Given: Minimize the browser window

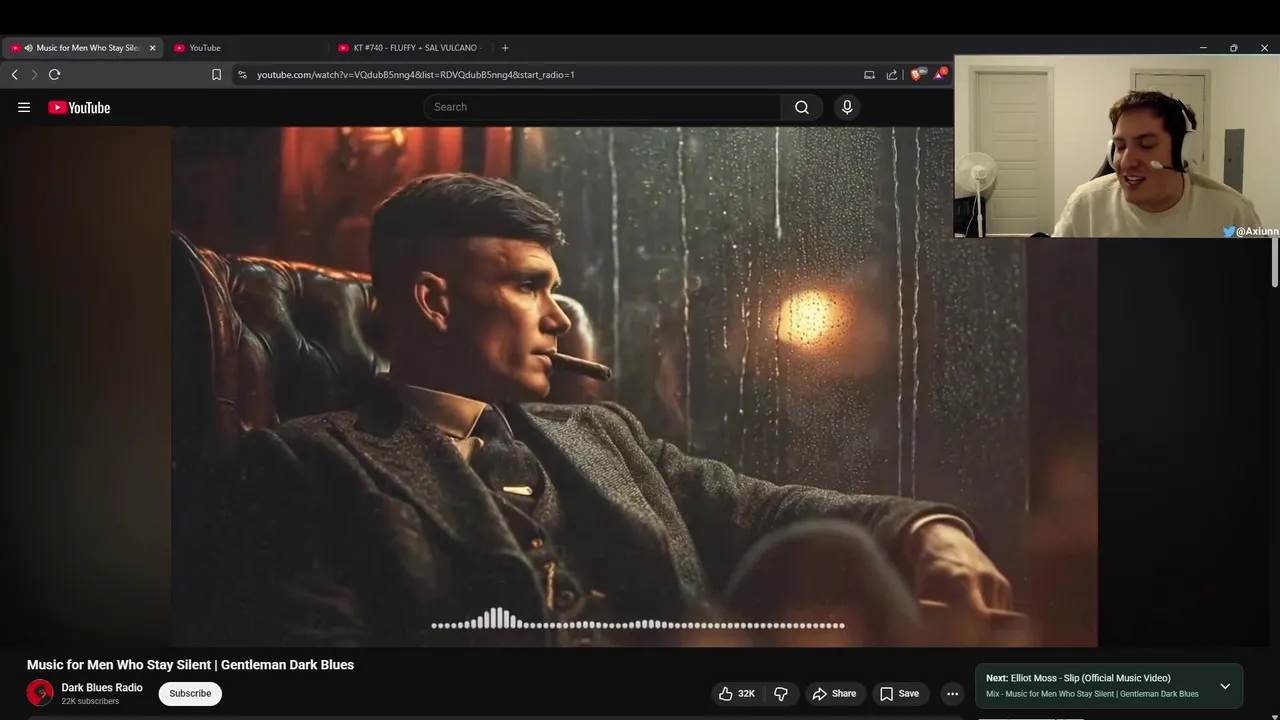Looking at the screenshot, I should click(1203, 48).
